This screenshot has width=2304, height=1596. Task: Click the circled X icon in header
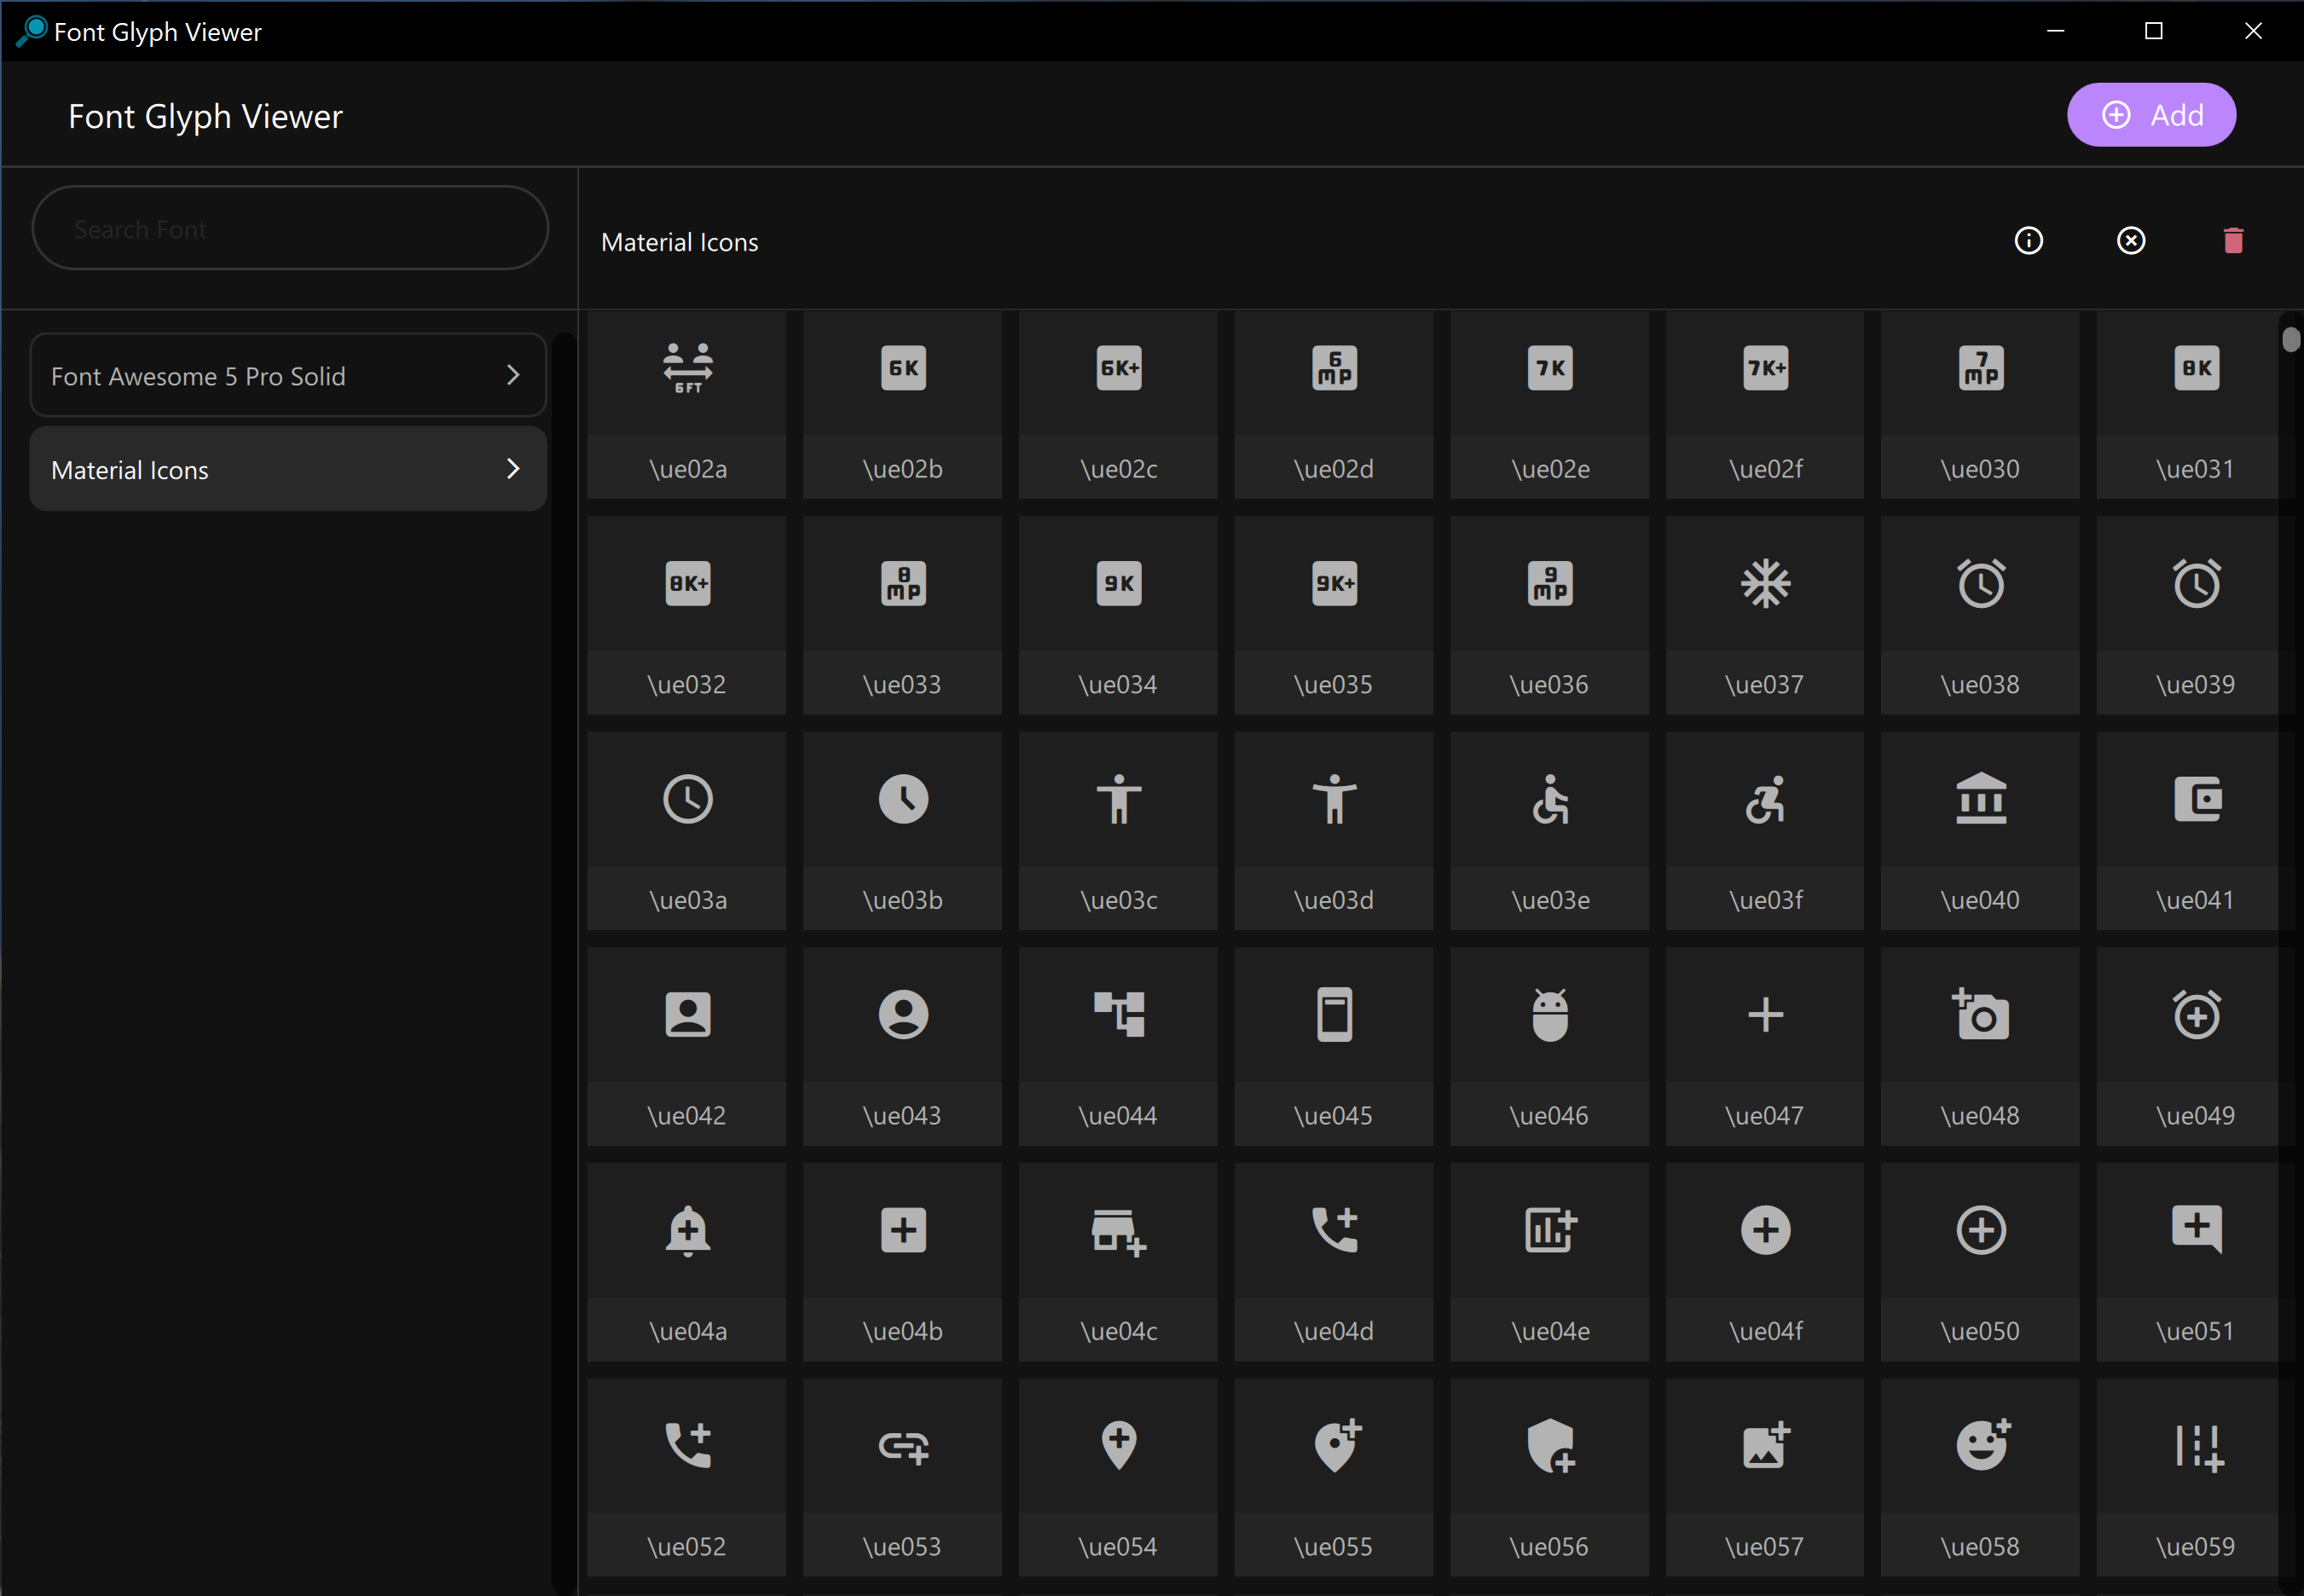coord(2131,241)
